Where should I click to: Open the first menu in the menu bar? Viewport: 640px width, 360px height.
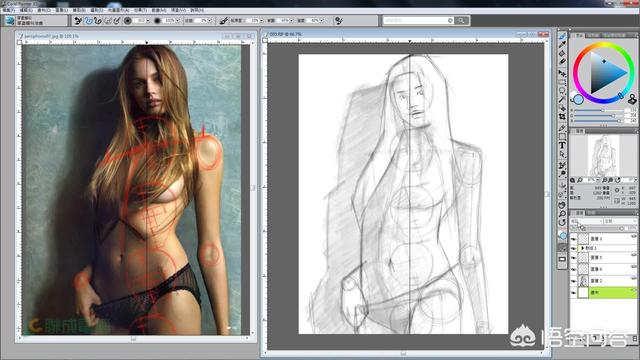click(x=8, y=10)
